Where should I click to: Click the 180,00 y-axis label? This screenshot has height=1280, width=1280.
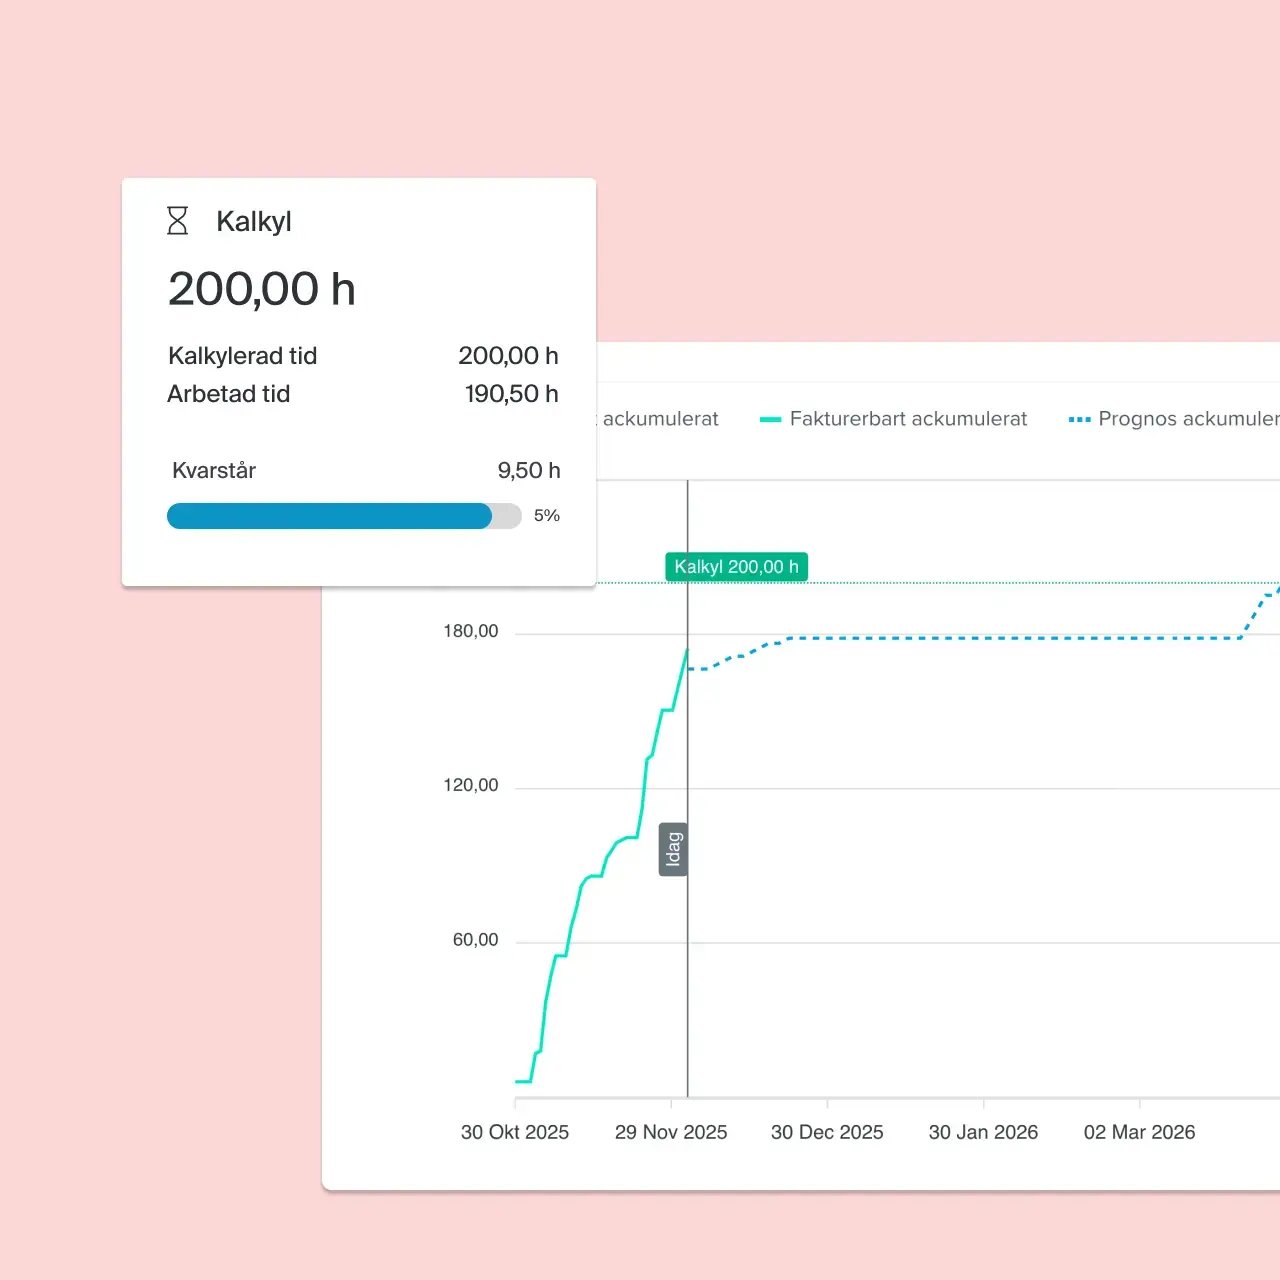coord(471,631)
